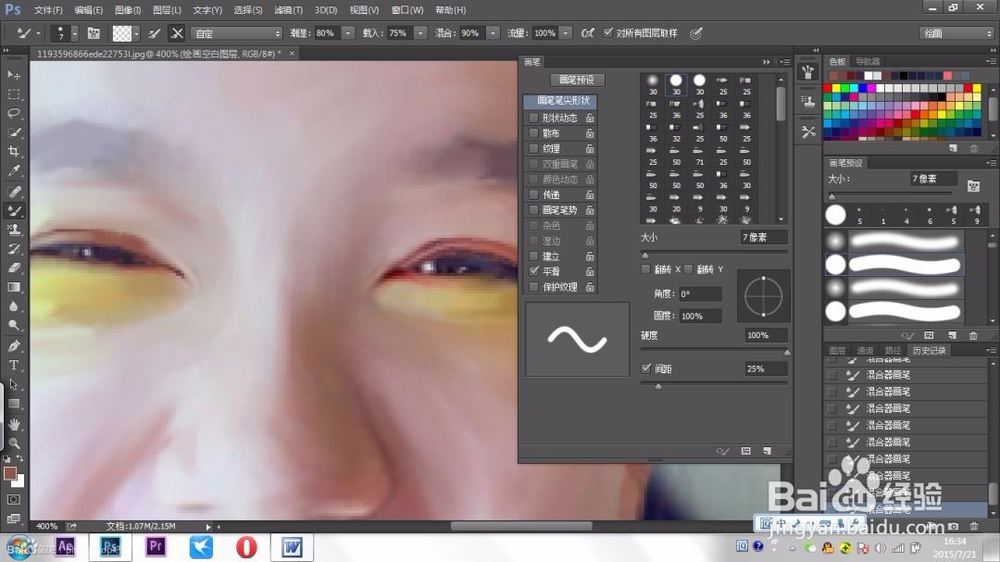Open the 混合 90% value dropdown
Screen dimensions: 1000x562
493,33
